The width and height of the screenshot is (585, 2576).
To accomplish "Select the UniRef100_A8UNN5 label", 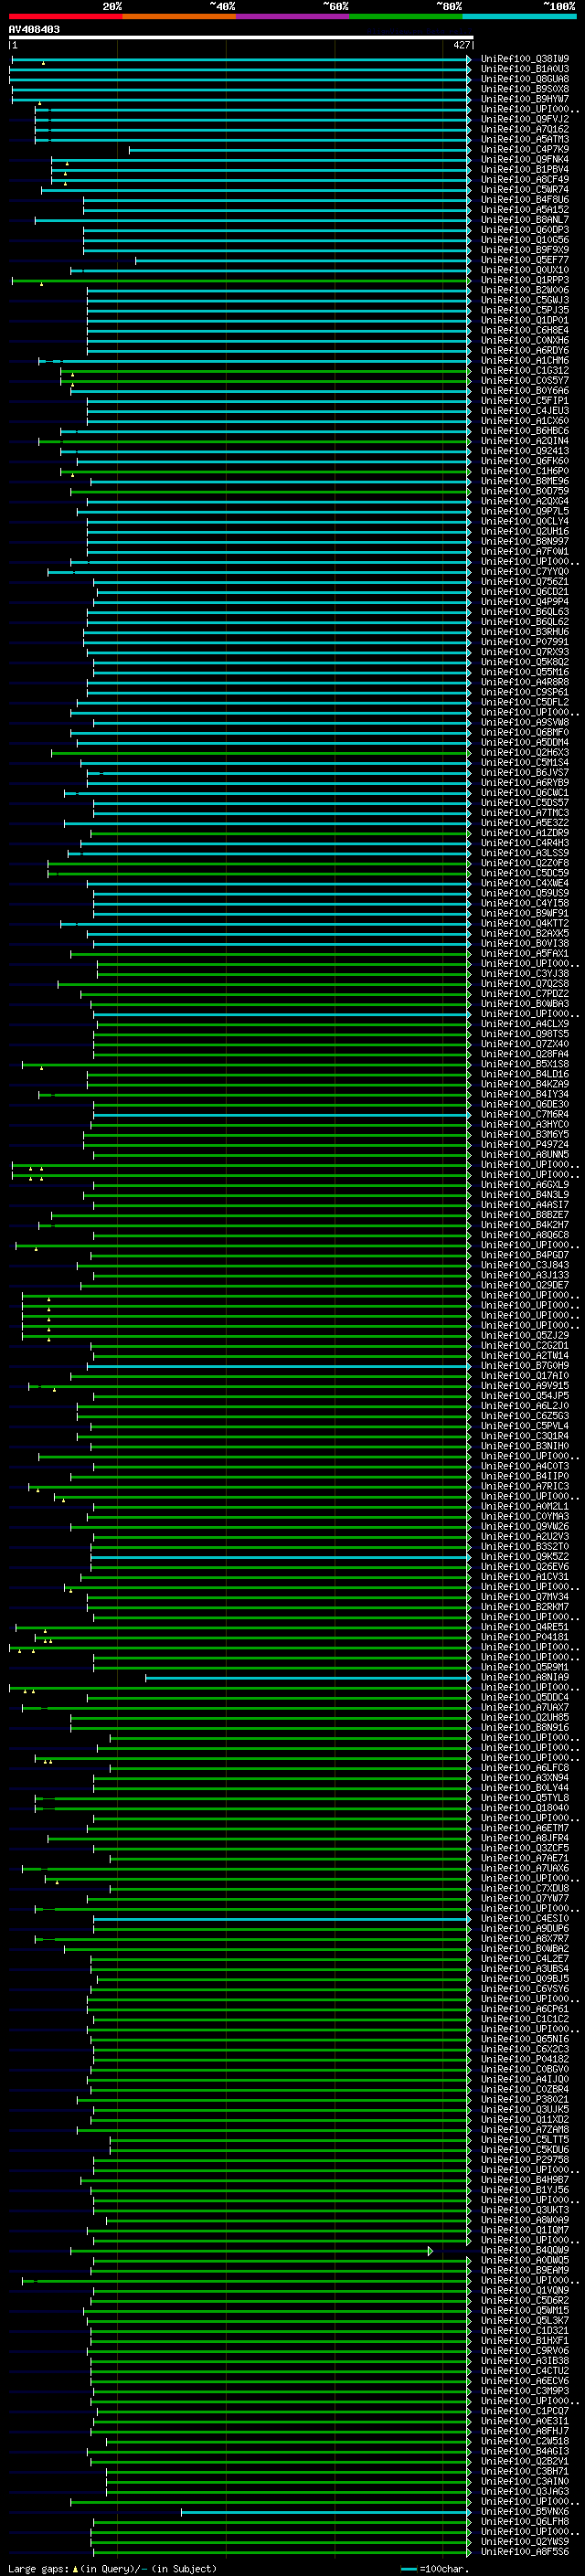I will [525, 1154].
